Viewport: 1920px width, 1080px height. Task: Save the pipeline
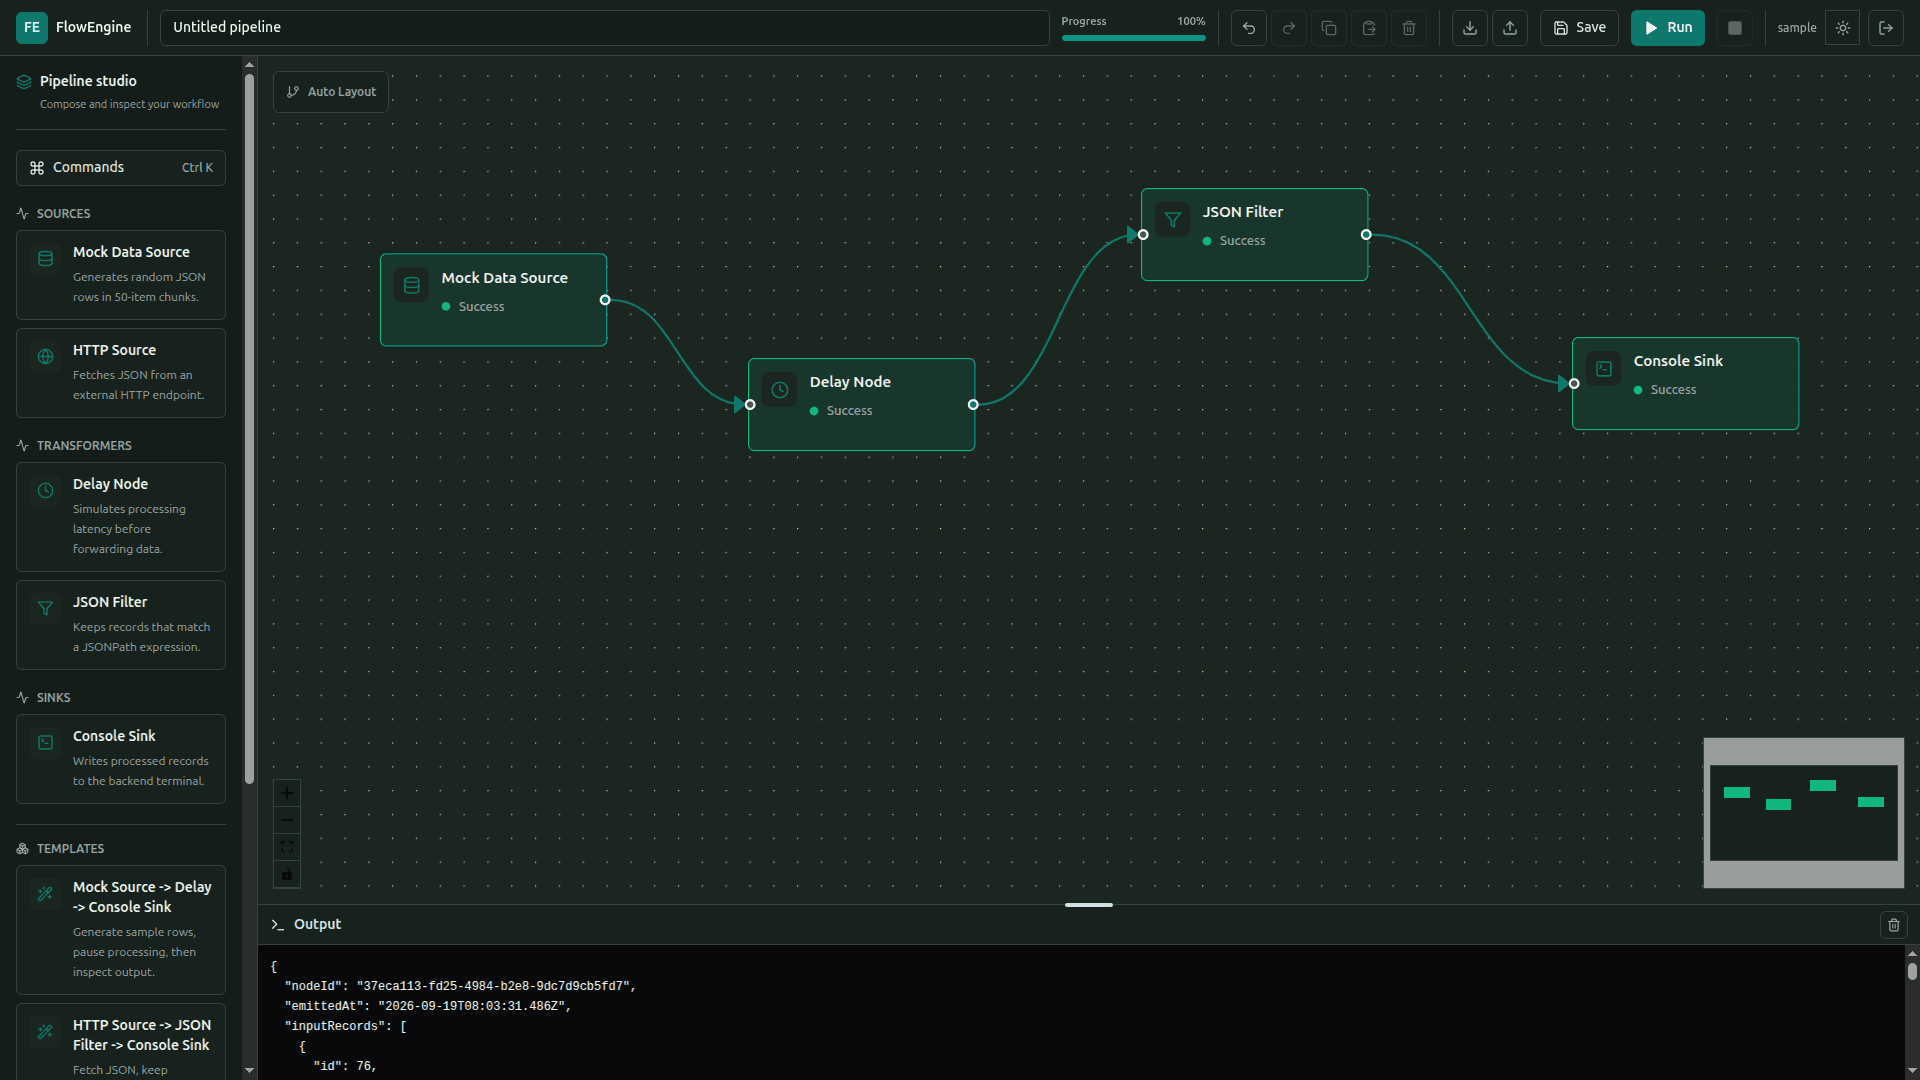[x=1579, y=28]
